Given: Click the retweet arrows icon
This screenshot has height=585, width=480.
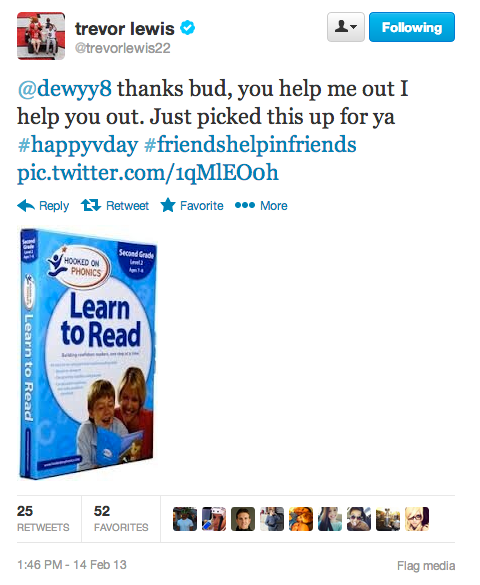Looking at the screenshot, I should [x=91, y=205].
